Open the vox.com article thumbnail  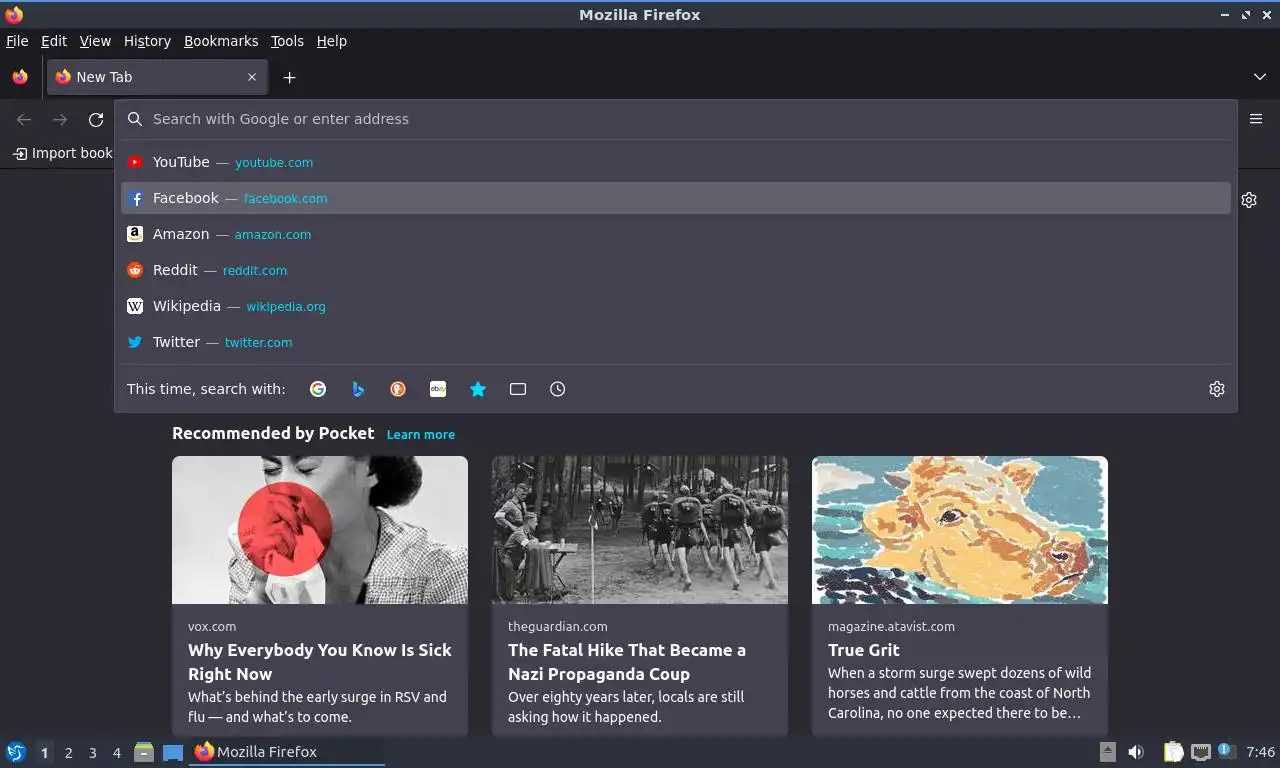click(320, 530)
